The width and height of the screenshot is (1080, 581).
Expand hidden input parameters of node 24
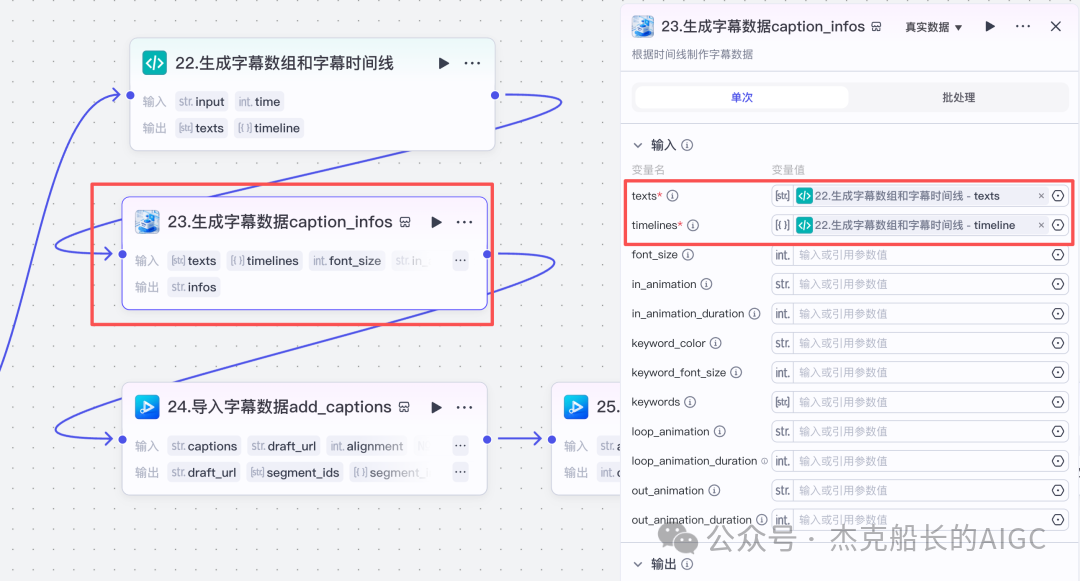point(460,445)
